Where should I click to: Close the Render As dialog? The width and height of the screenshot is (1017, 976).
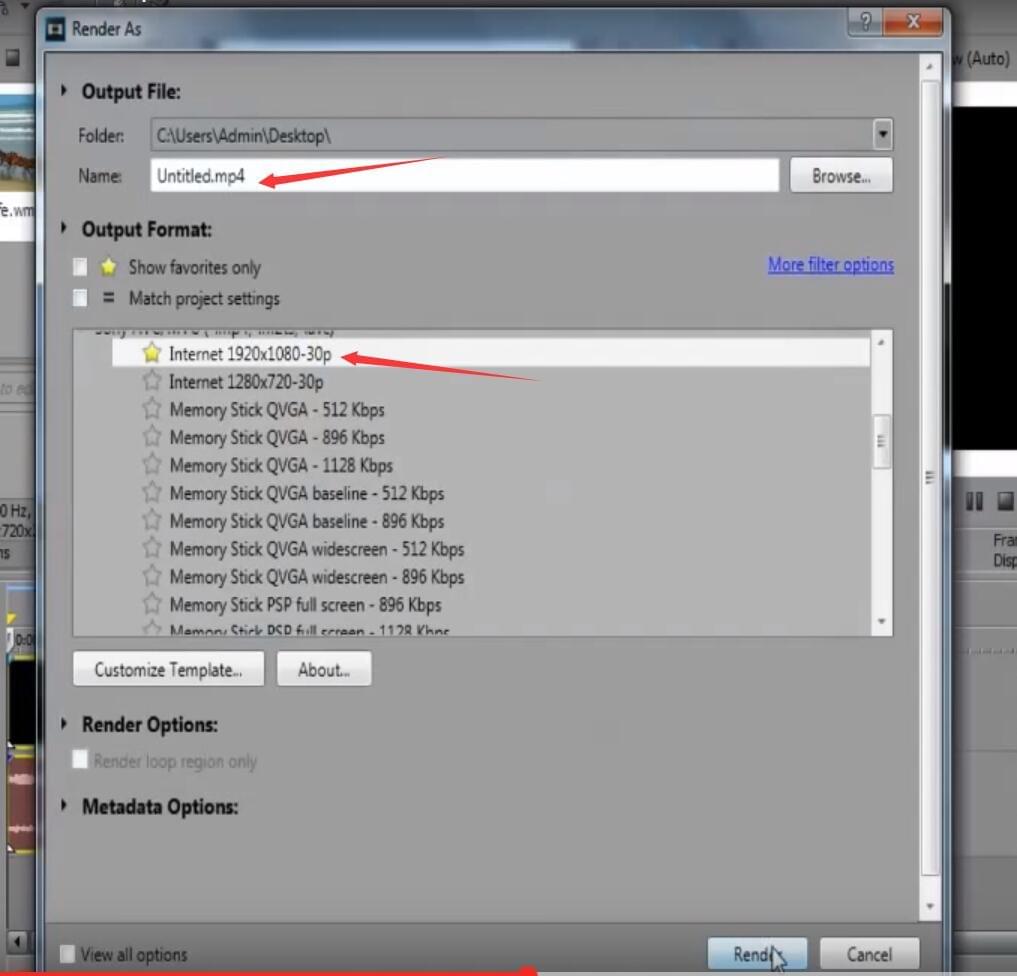pyautogui.click(x=913, y=23)
